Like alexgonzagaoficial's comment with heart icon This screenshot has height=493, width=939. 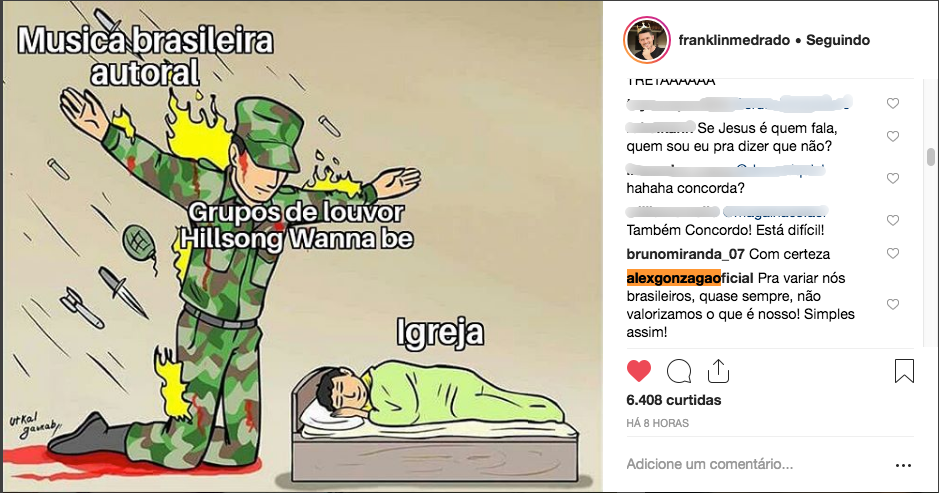click(893, 304)
